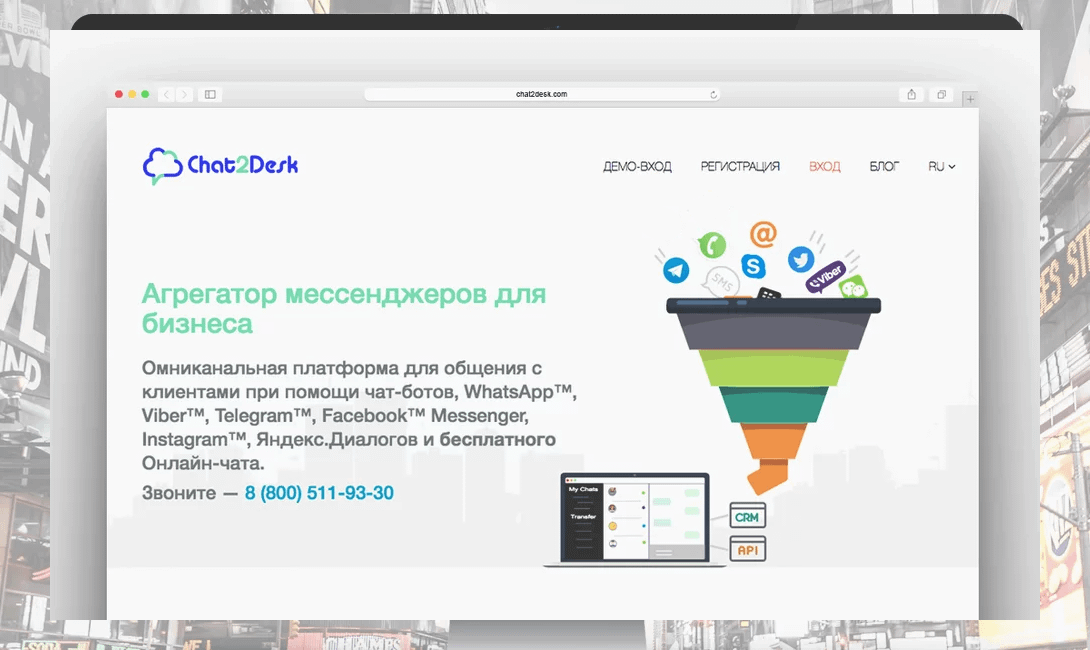
Task: Click the heading "Агрегатор мессенджеров для бизнеса"
Action: click(x=344, y=309)
